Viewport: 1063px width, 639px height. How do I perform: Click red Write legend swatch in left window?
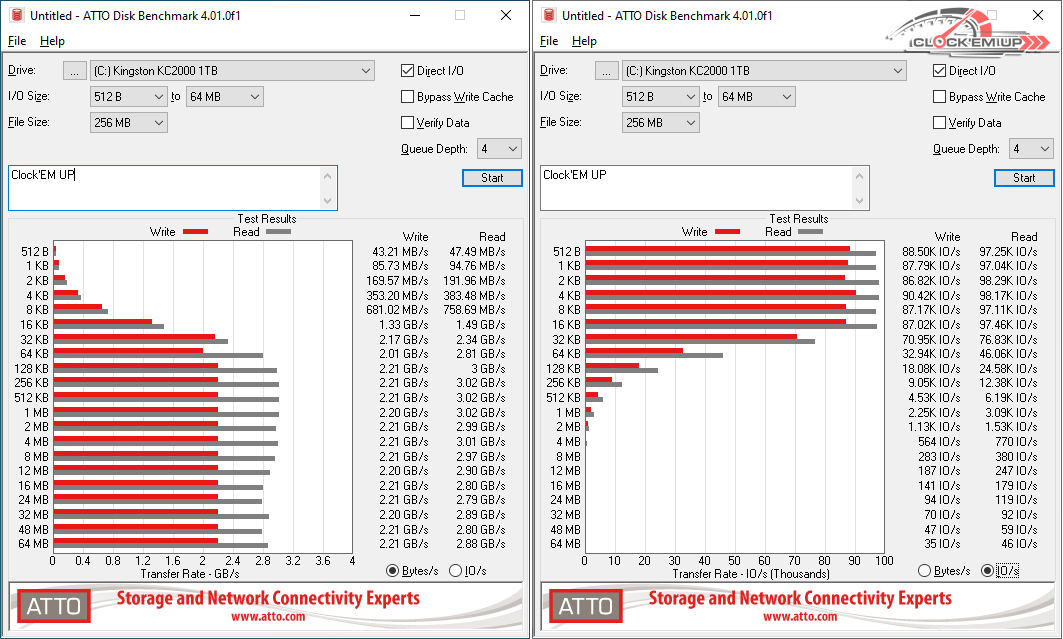click(x=195, y=232)
